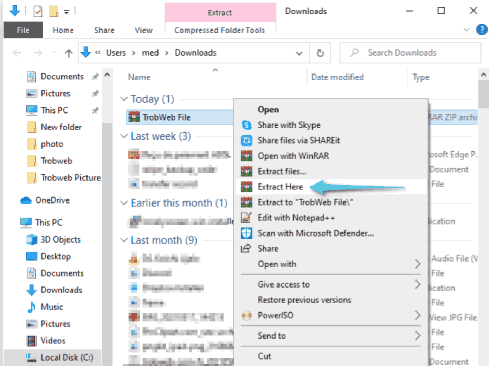Go up one folder level

coord(69,53)
